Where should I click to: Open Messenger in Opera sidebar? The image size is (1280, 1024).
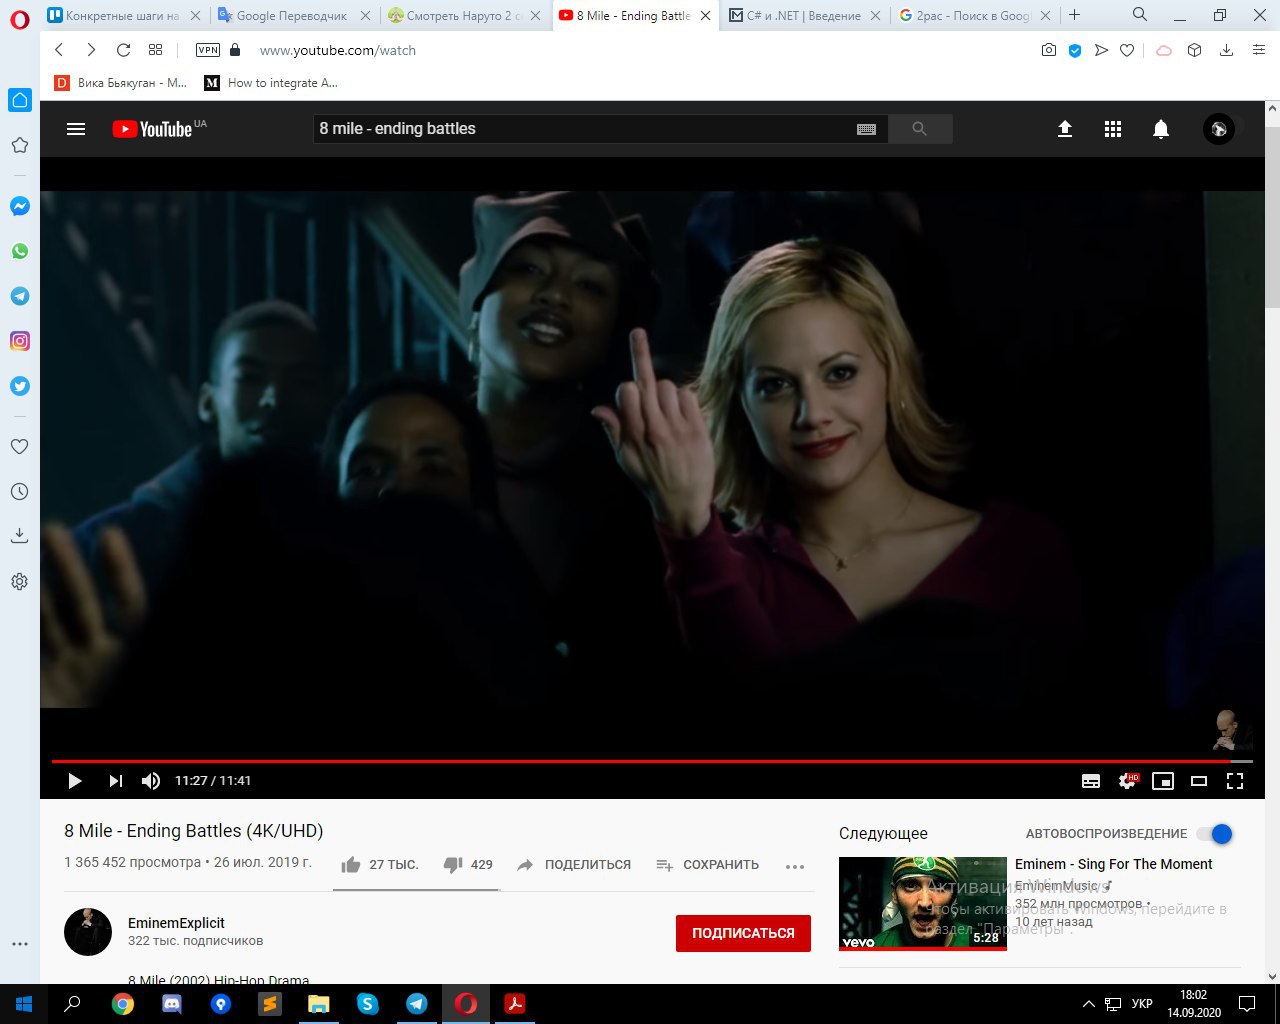pos(20,206)
